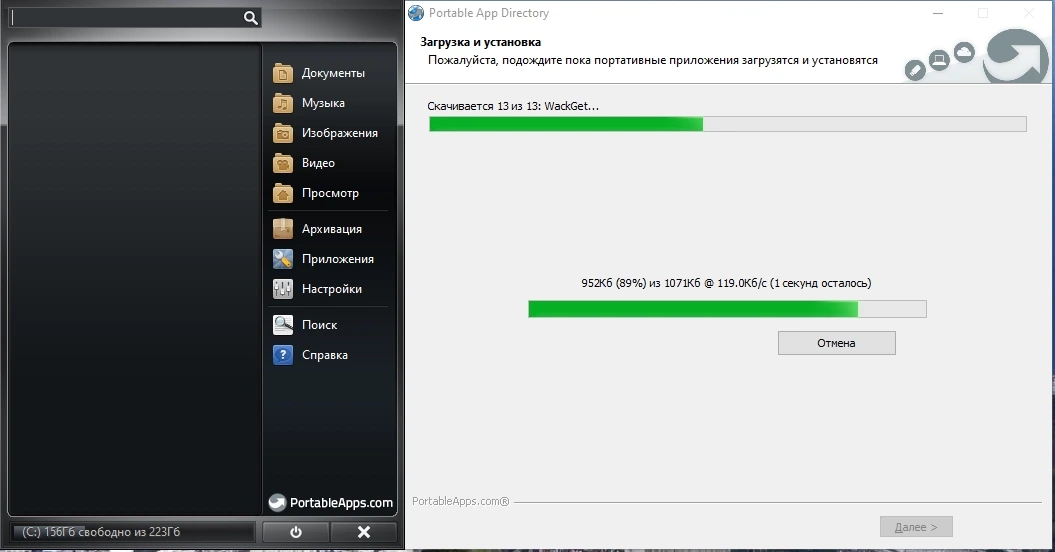1055x552 pixels.
Task: Click the power eject button
Action: click(295, 532)
